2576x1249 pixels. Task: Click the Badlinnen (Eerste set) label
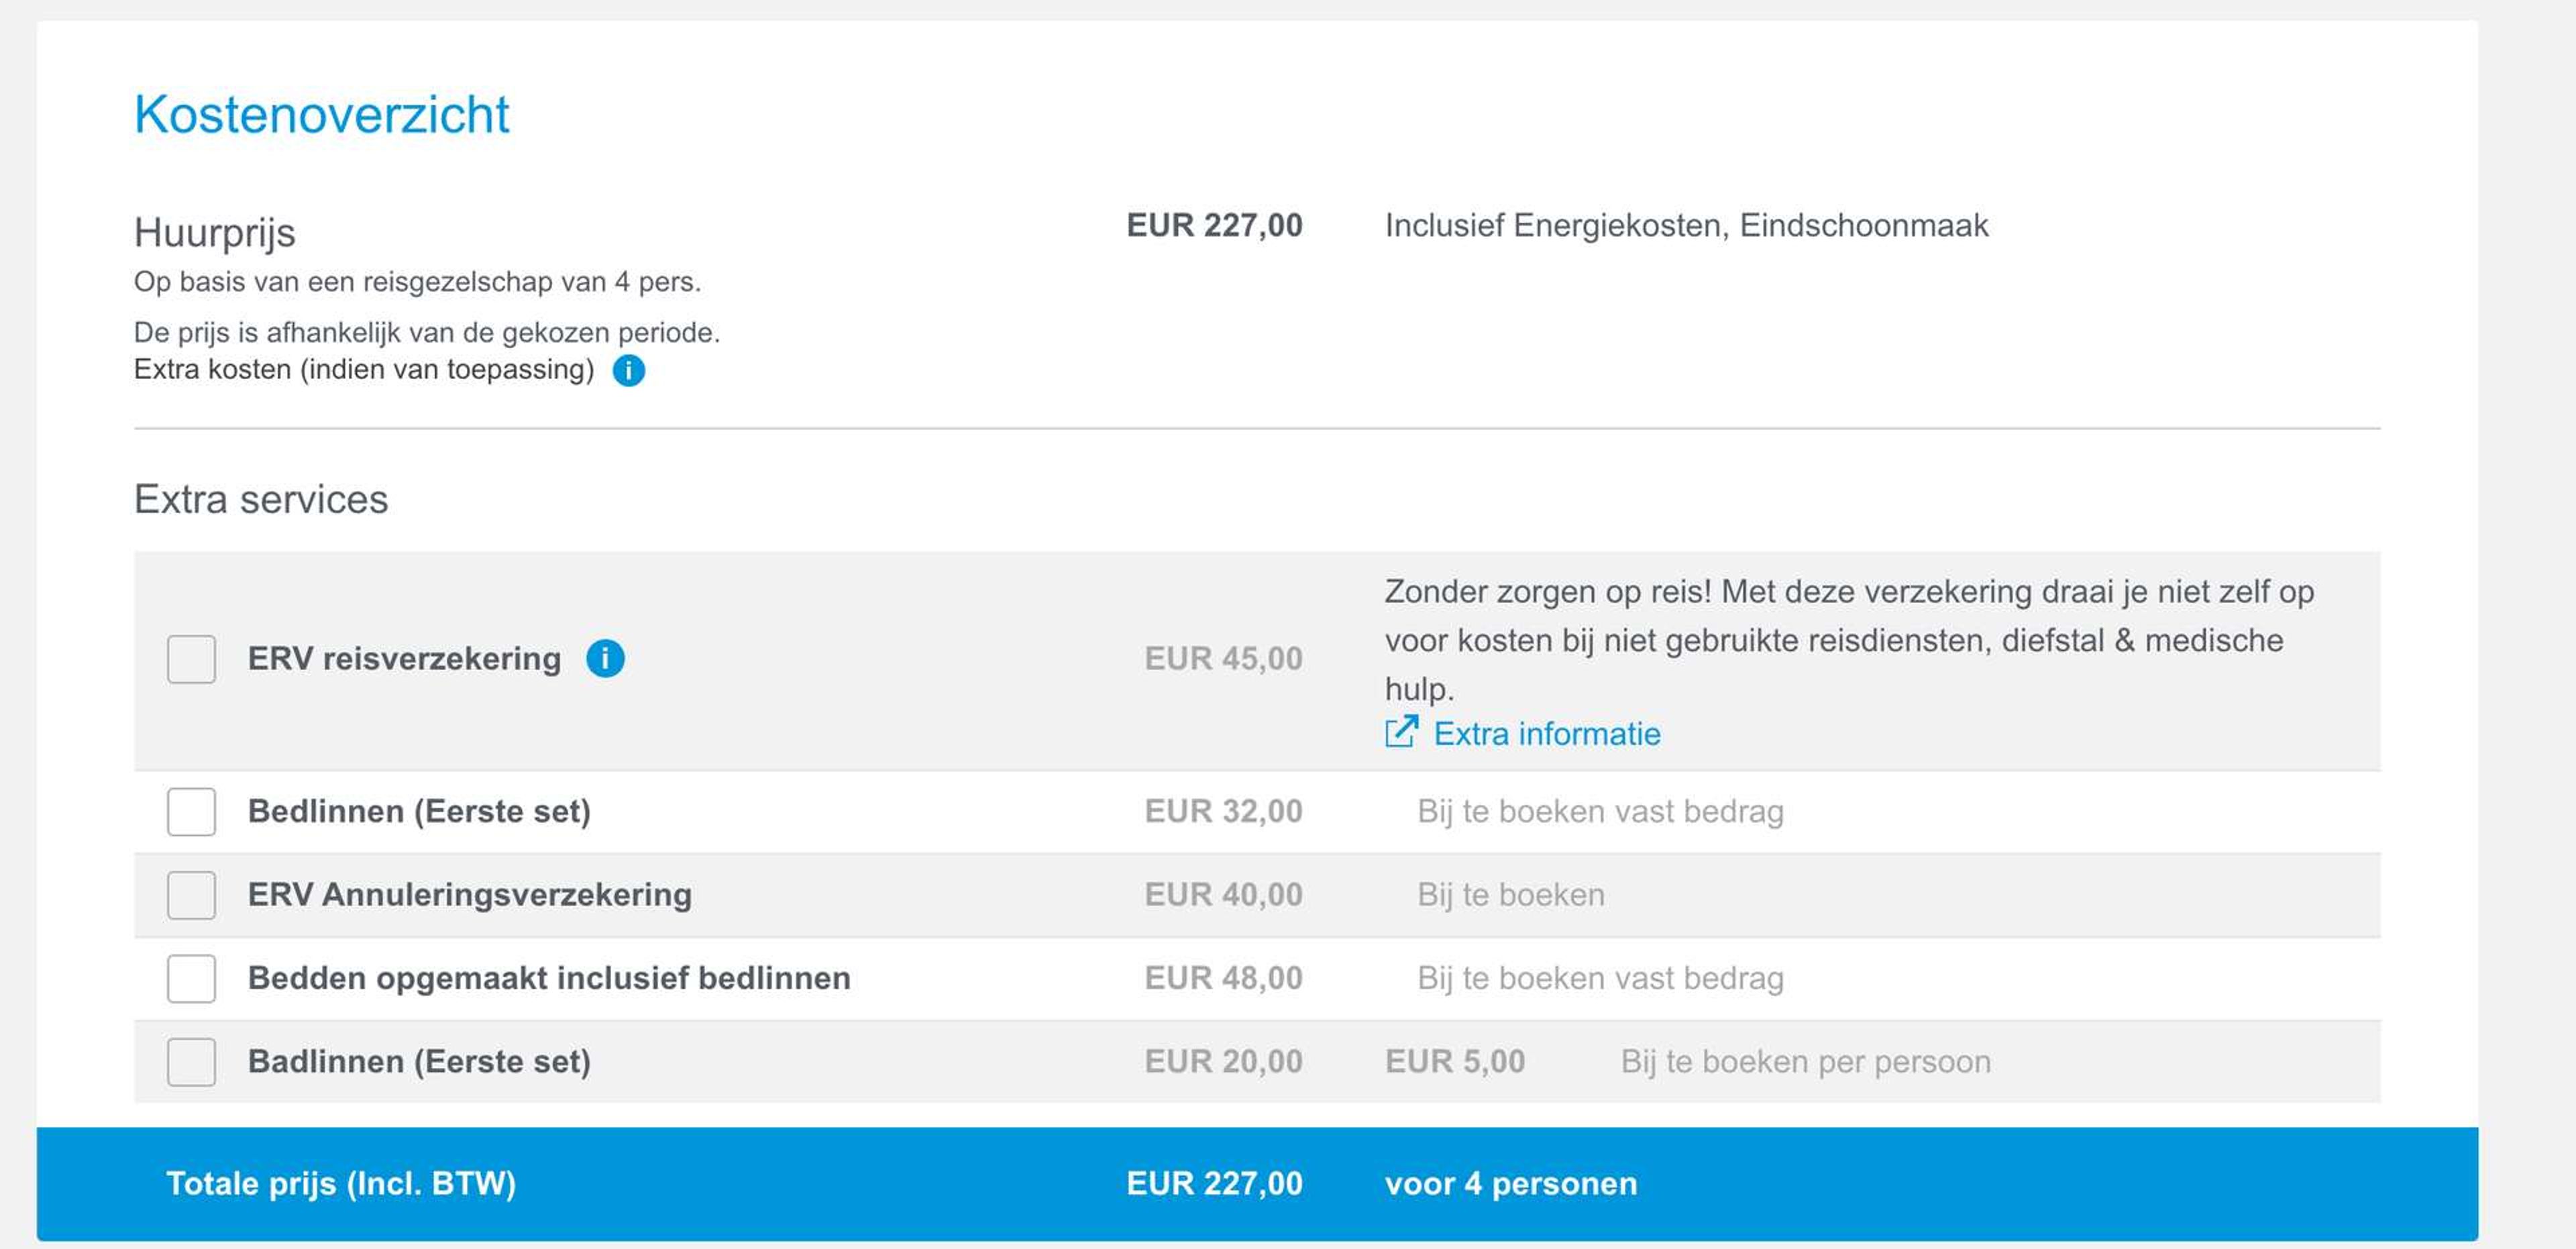tap(419, 1062)
